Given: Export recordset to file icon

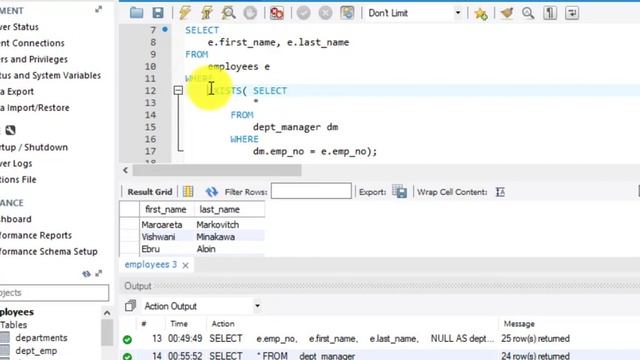Looking at the screenshot, I should tap(400, 191).
